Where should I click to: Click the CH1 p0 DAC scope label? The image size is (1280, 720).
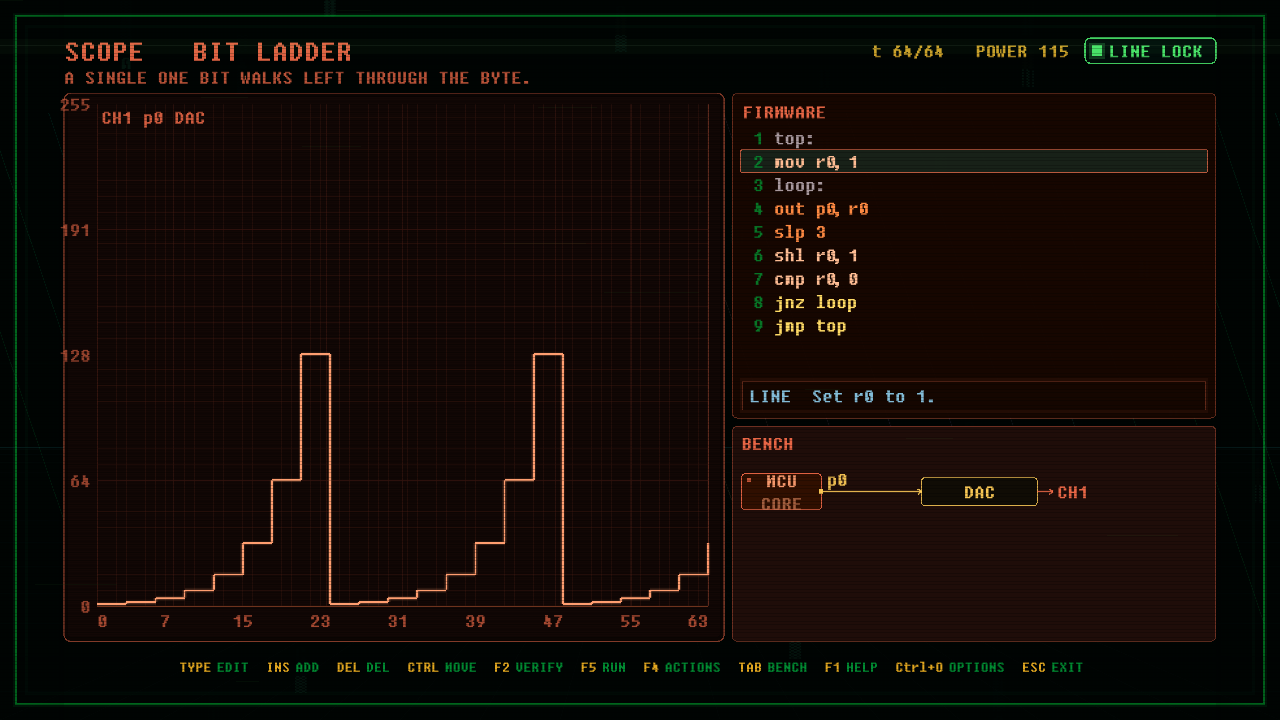coord(153,118)
